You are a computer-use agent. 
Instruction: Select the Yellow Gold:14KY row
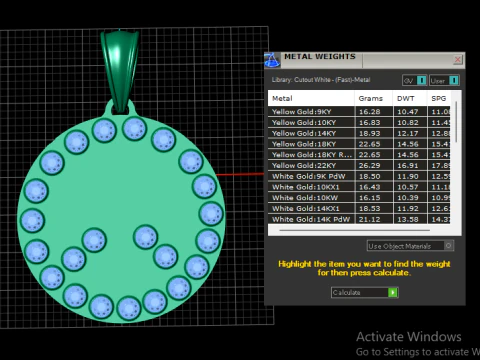click(x=359, y=133)
